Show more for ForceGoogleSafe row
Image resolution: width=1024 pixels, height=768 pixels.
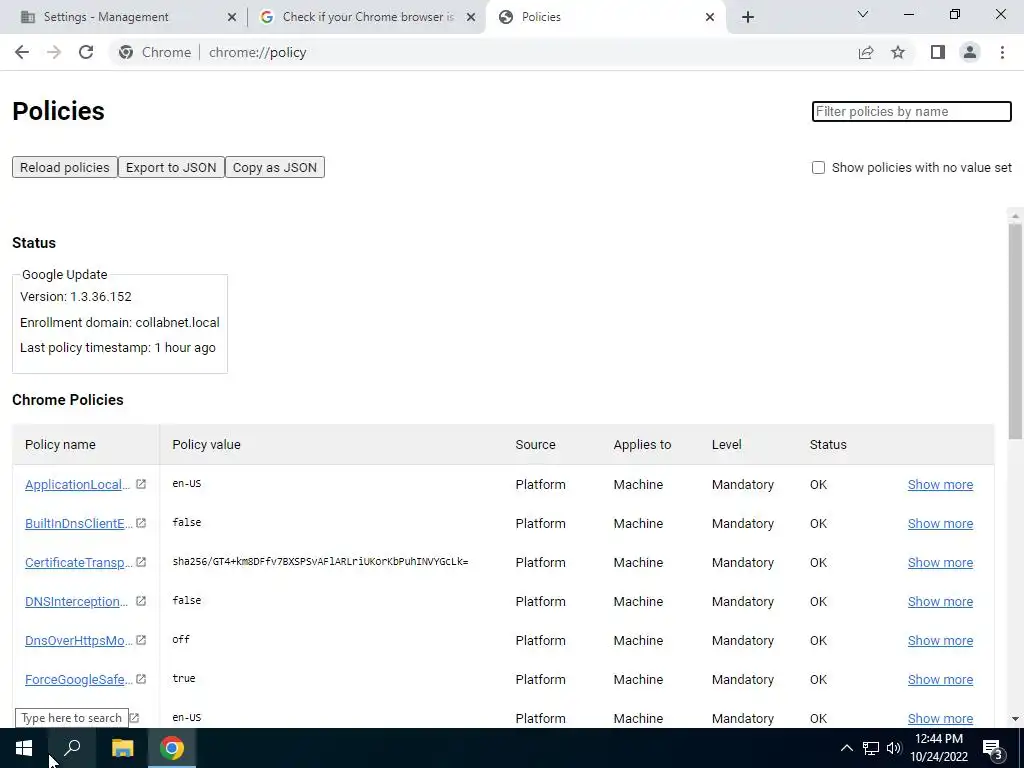coord(940,680)
